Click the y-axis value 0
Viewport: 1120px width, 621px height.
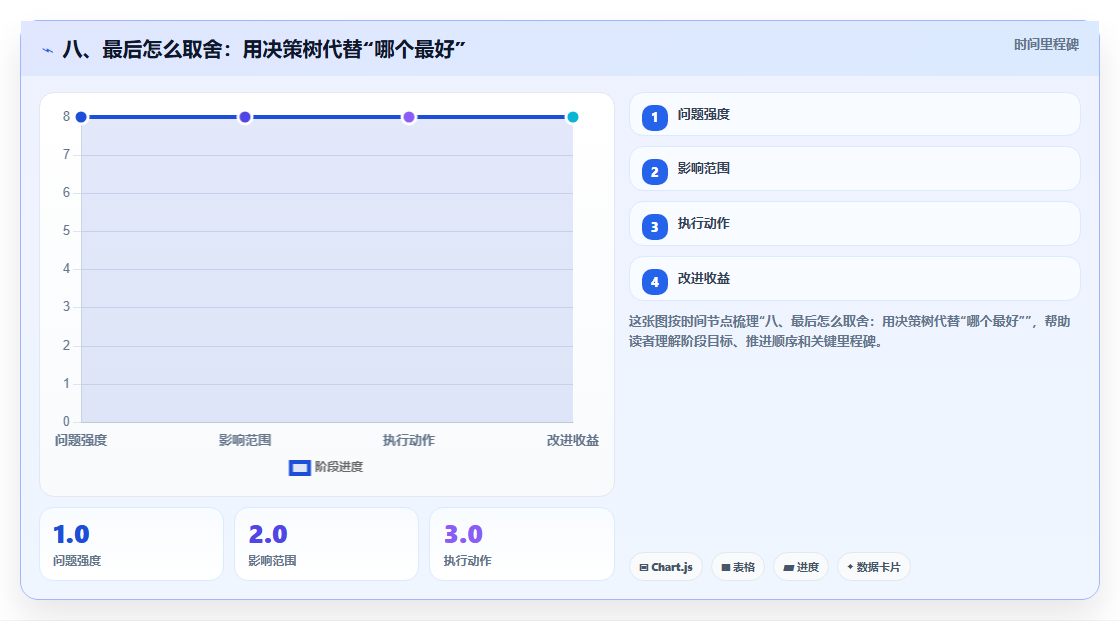66,422
